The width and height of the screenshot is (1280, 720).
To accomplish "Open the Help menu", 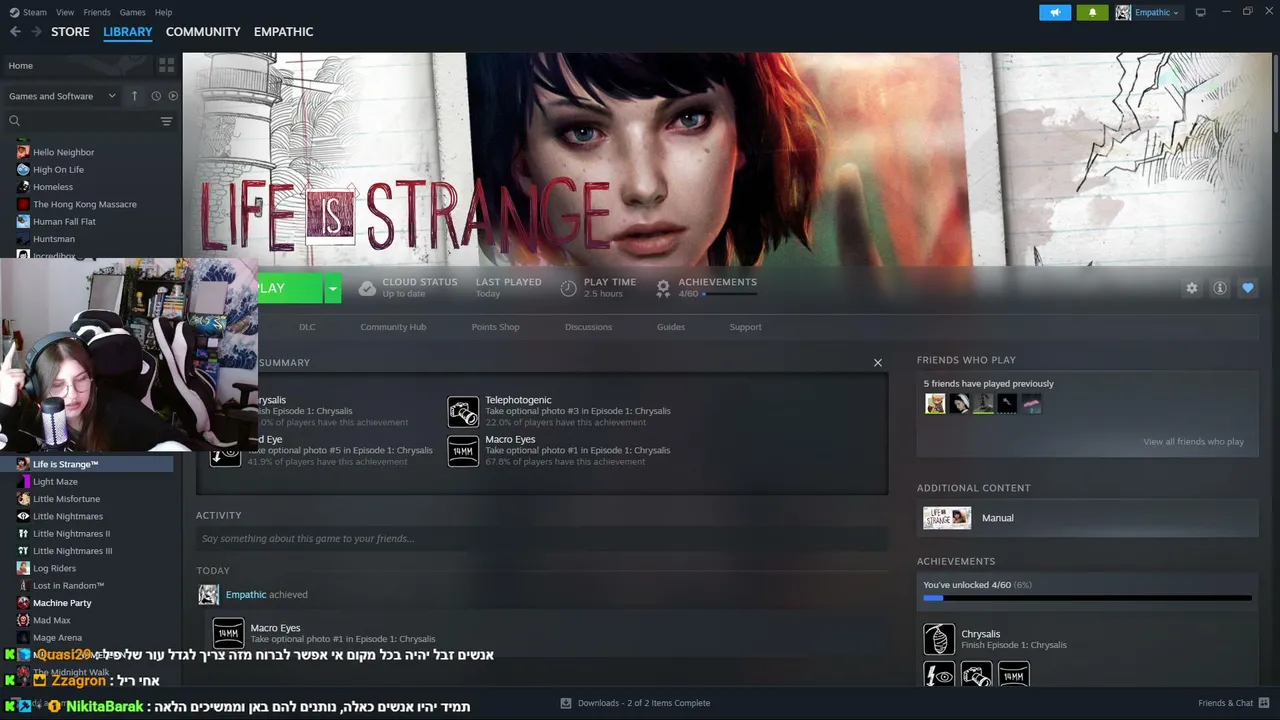I will coord(163,12).
